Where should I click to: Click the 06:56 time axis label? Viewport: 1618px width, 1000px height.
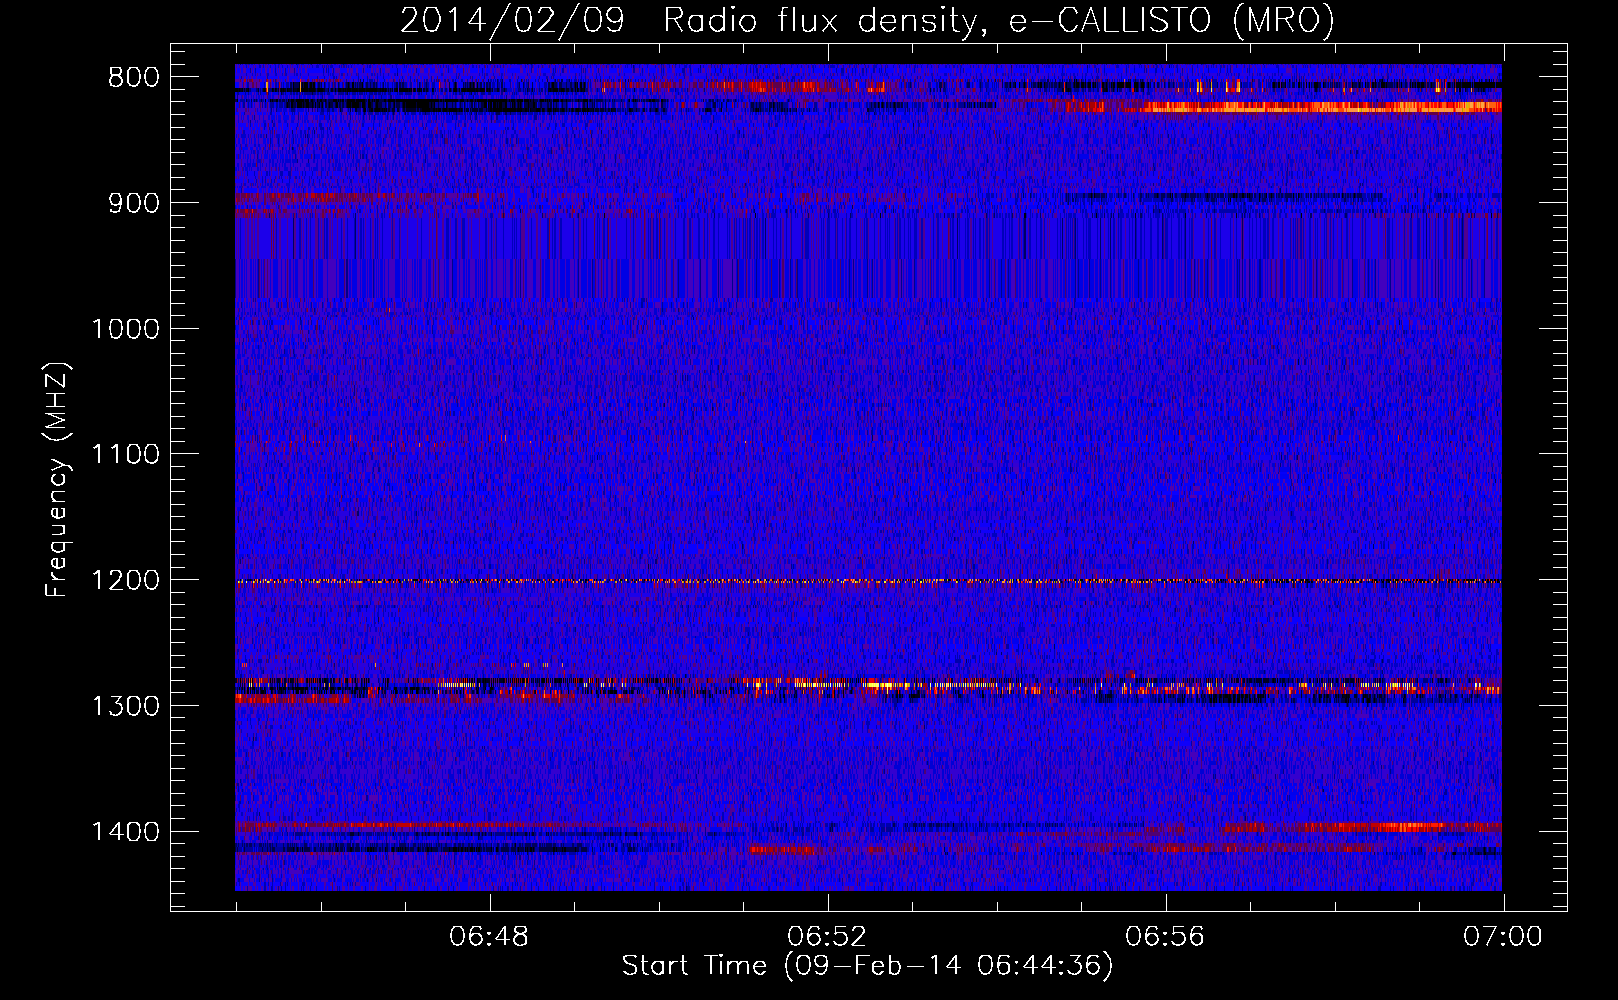click(1165, 937)
